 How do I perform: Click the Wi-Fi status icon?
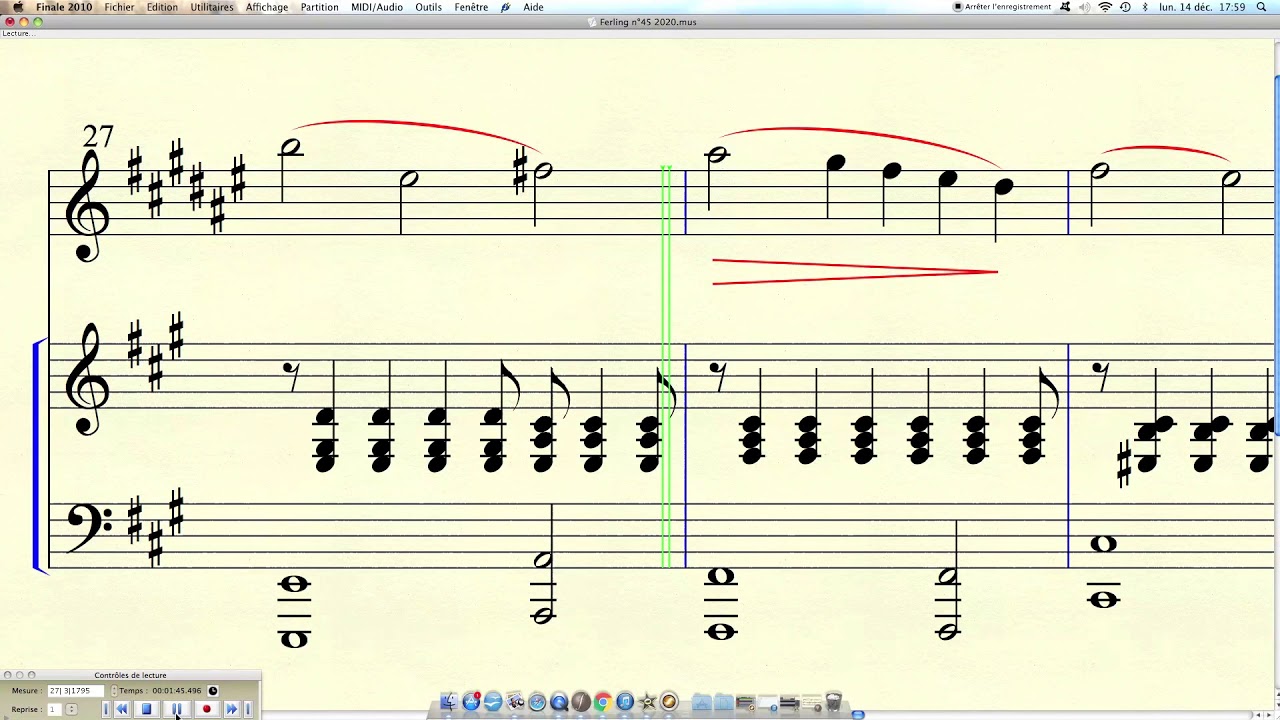(1105, 7)
